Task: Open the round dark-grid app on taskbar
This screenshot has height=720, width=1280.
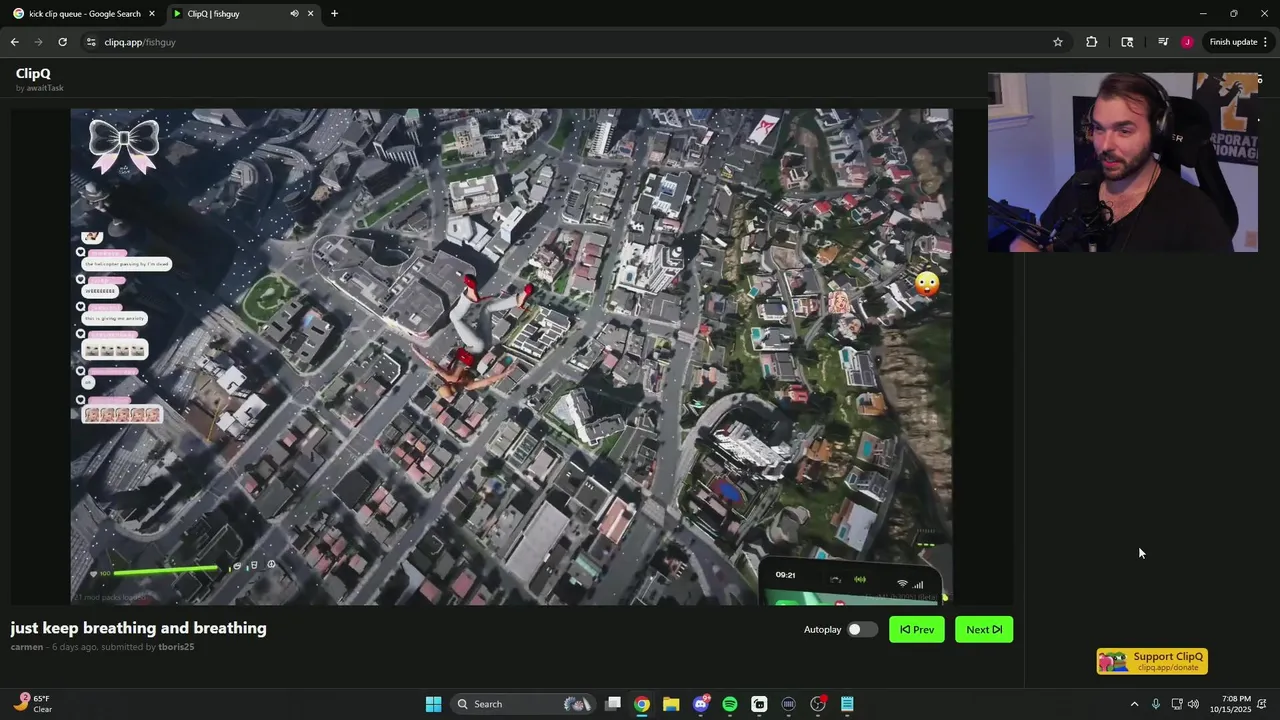Action: click(789, 704)
